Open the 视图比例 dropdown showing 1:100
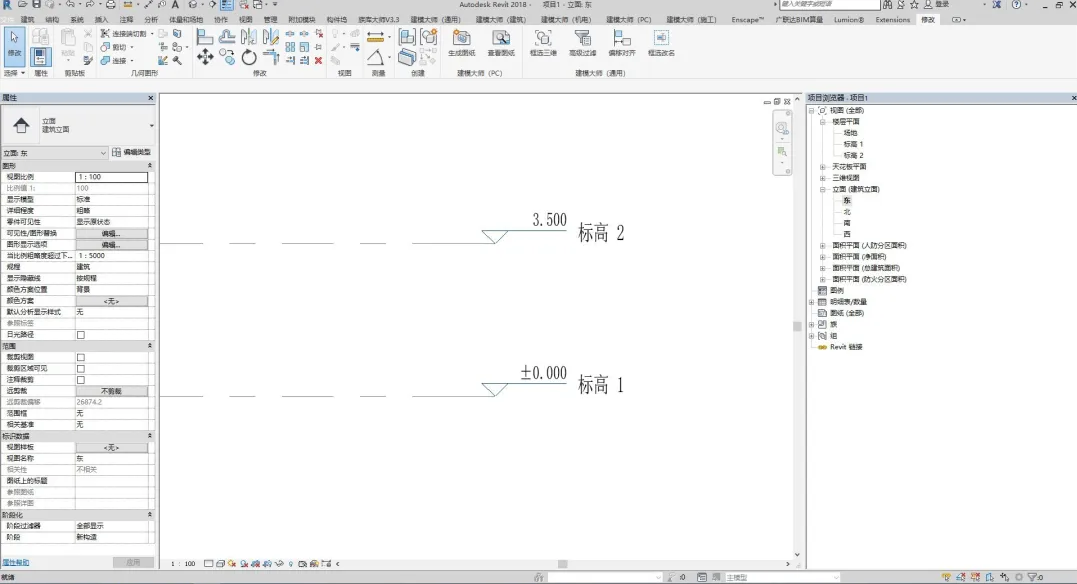The image size is (1077, 584). click(x=110, y=177)
